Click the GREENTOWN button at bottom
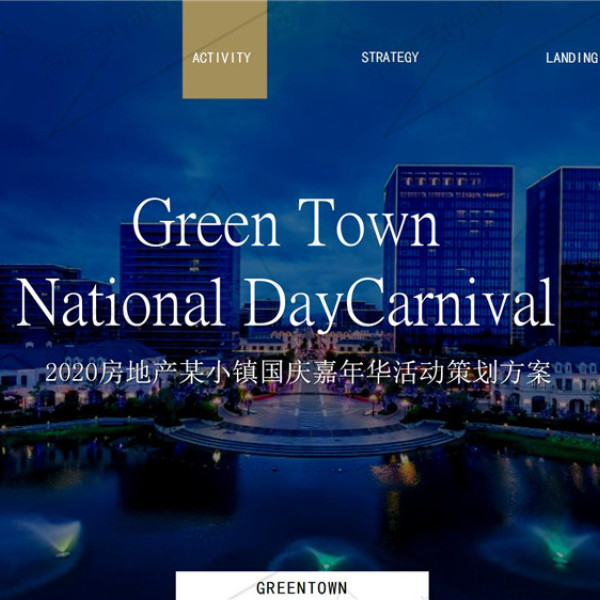Image resolution: width=600 pixels, height=600 pixels. click(302, 585)
